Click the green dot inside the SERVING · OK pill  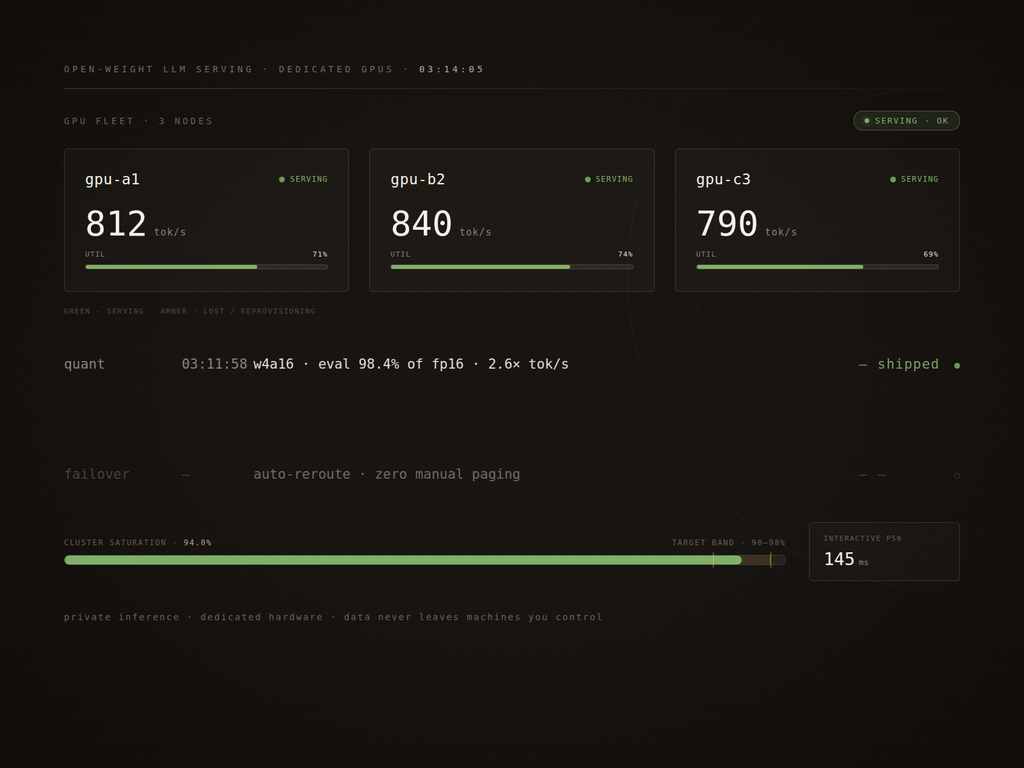[x=867, y=121]
